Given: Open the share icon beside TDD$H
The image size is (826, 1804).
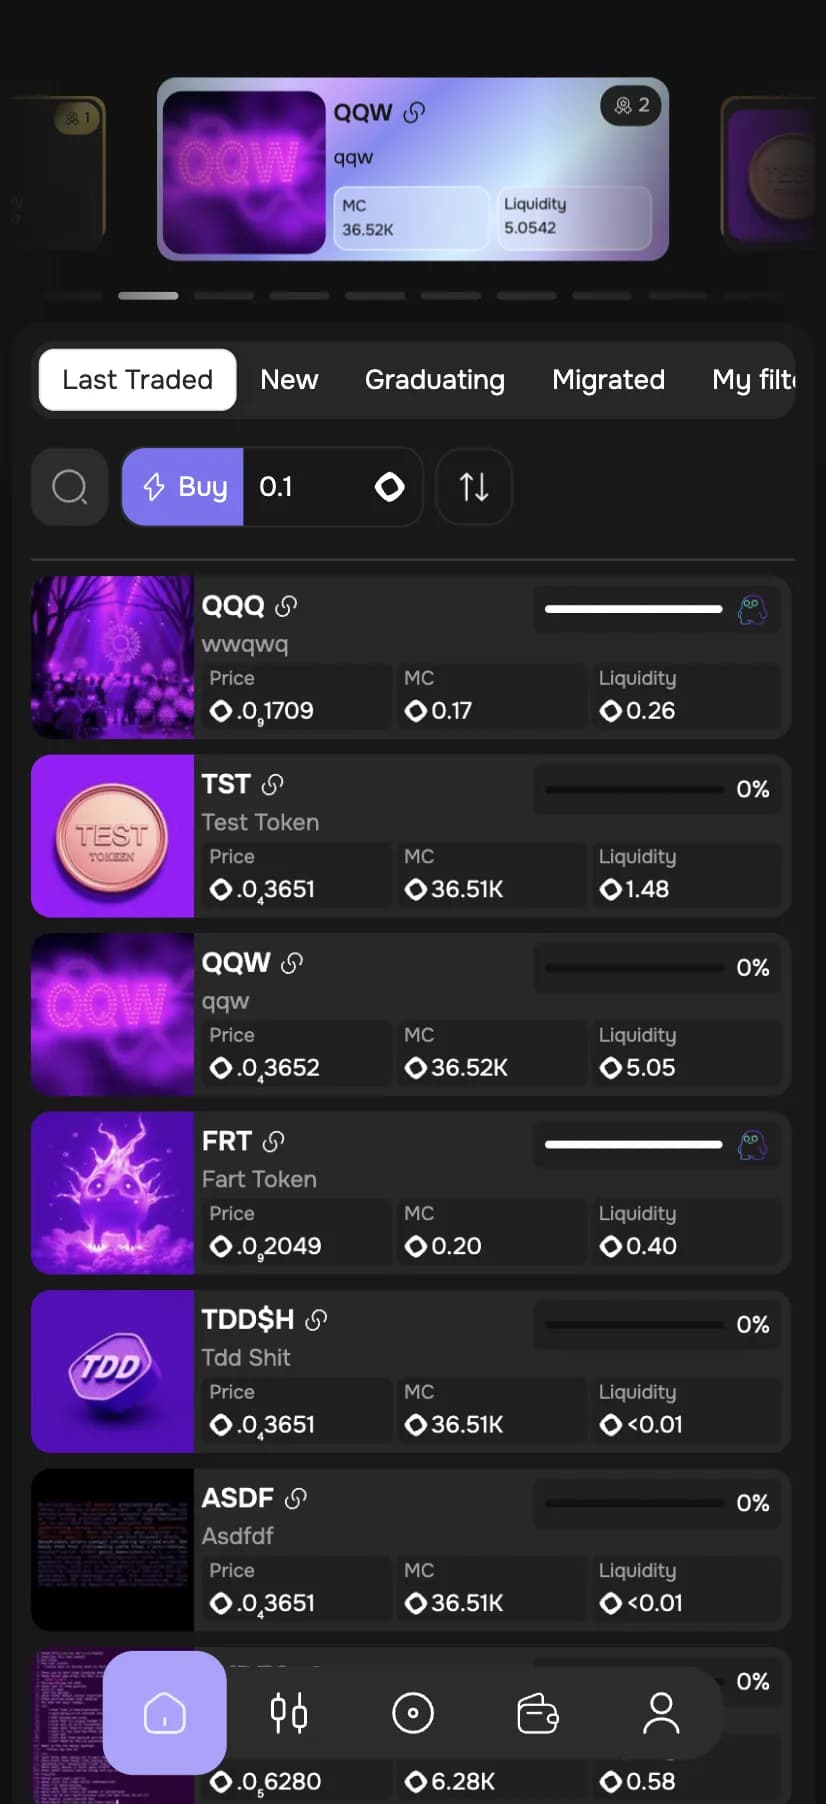Looking at the screenshot, I should coord(316,1319).
